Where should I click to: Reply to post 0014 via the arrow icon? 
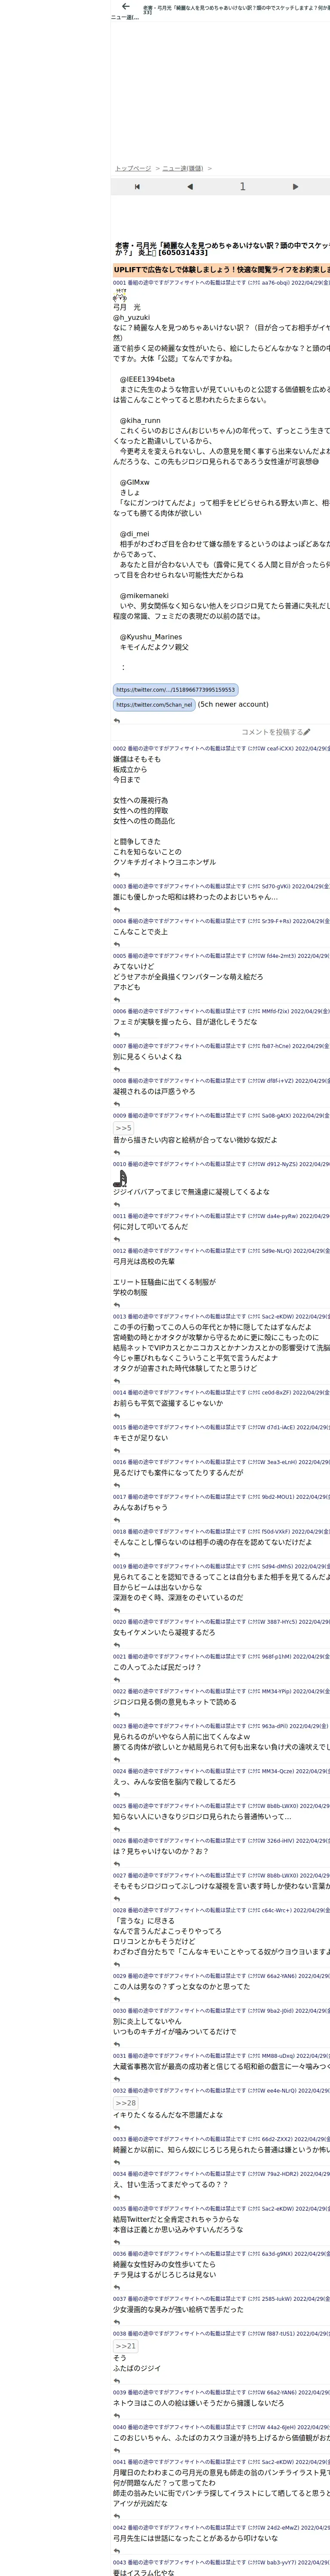(x=117, y=1416)
